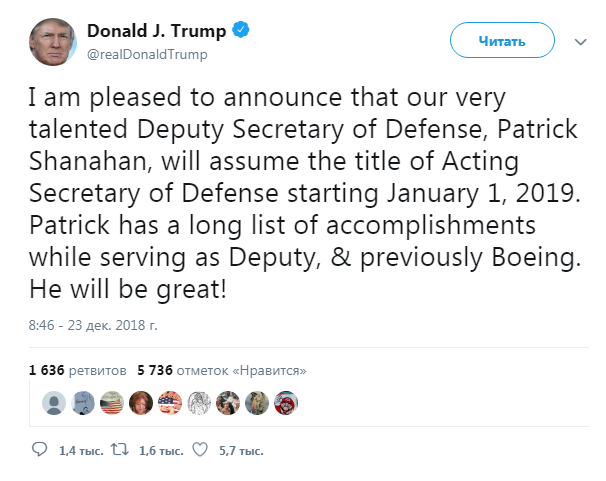Open the Donald J. Trump profile name link
The height and width of the screenshot is (481, 606).
(x=159, y=31)
